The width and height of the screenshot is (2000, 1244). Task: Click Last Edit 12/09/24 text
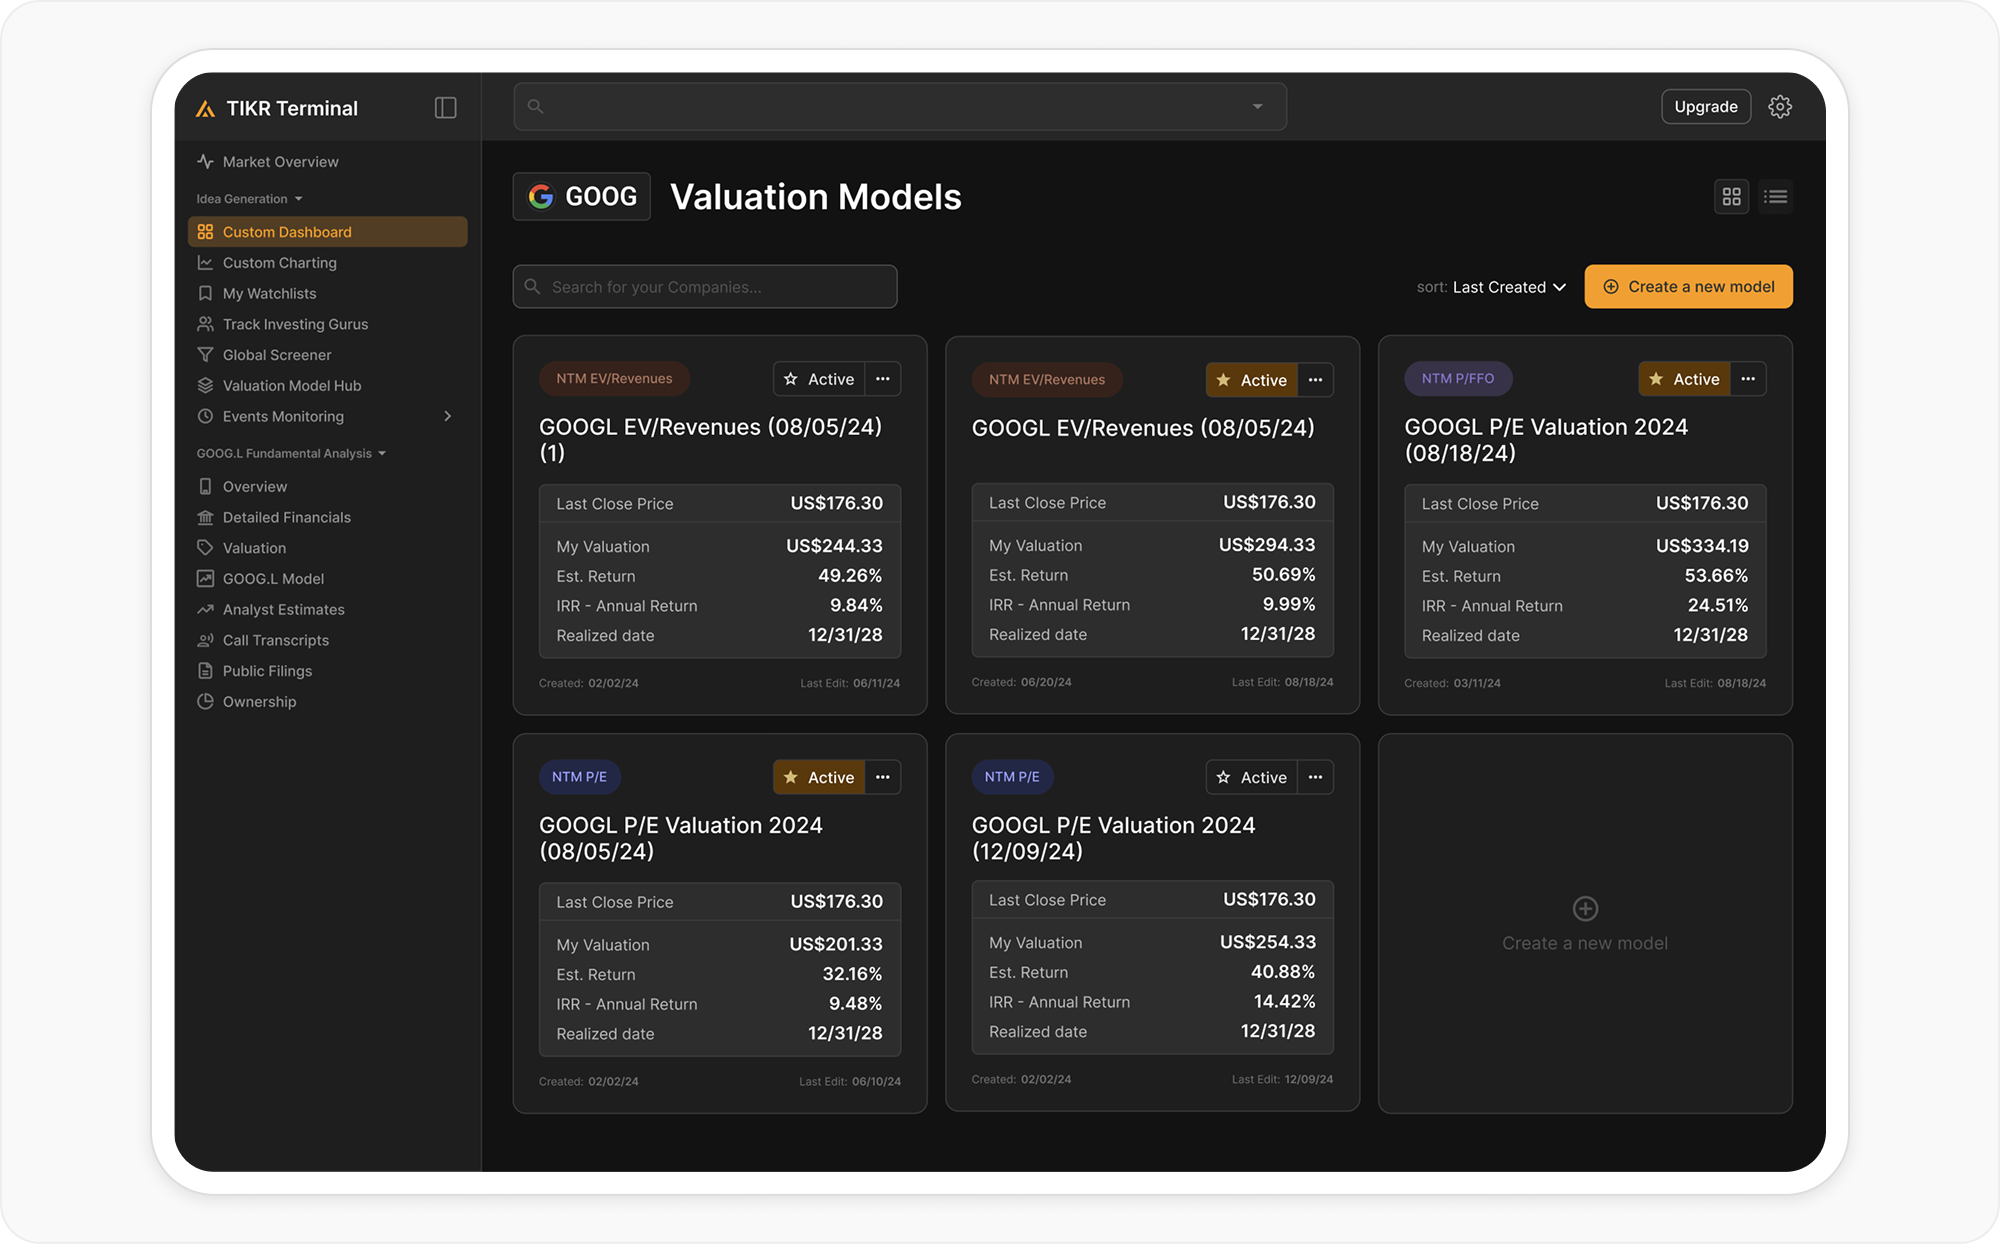click(x=1282, y=1080)
